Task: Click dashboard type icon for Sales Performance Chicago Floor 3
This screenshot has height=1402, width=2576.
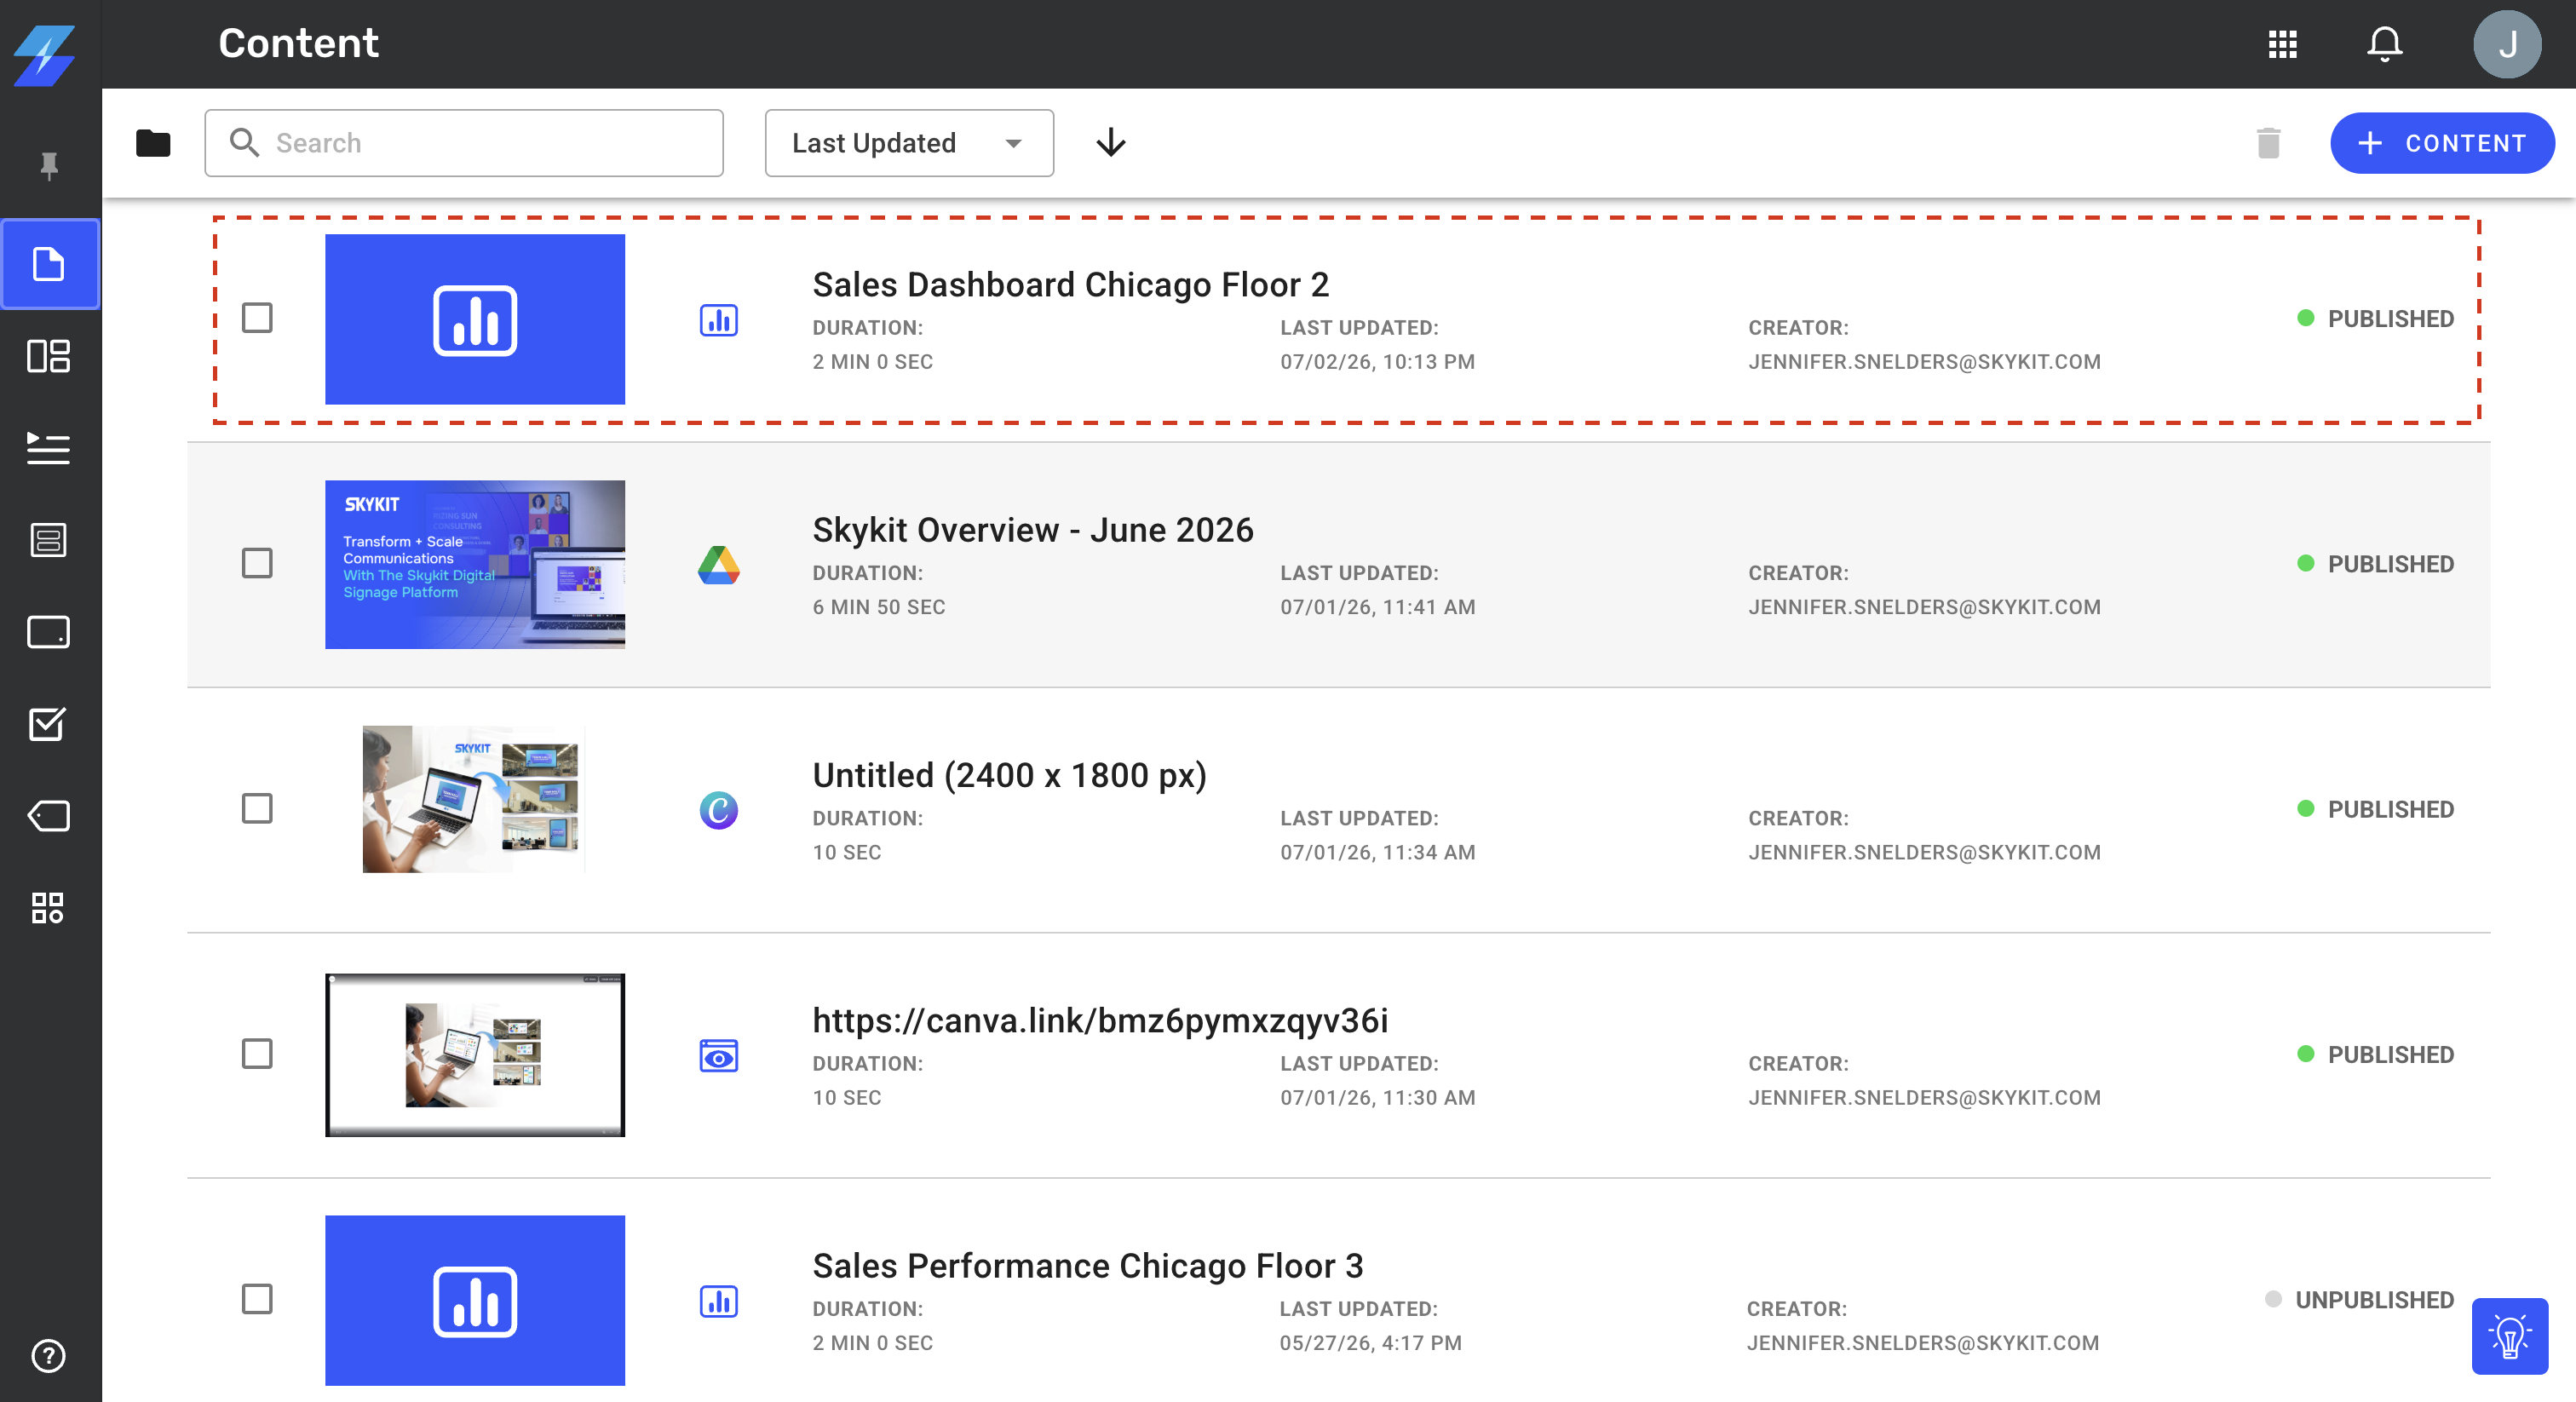Action: click(x=719, y=1301)
